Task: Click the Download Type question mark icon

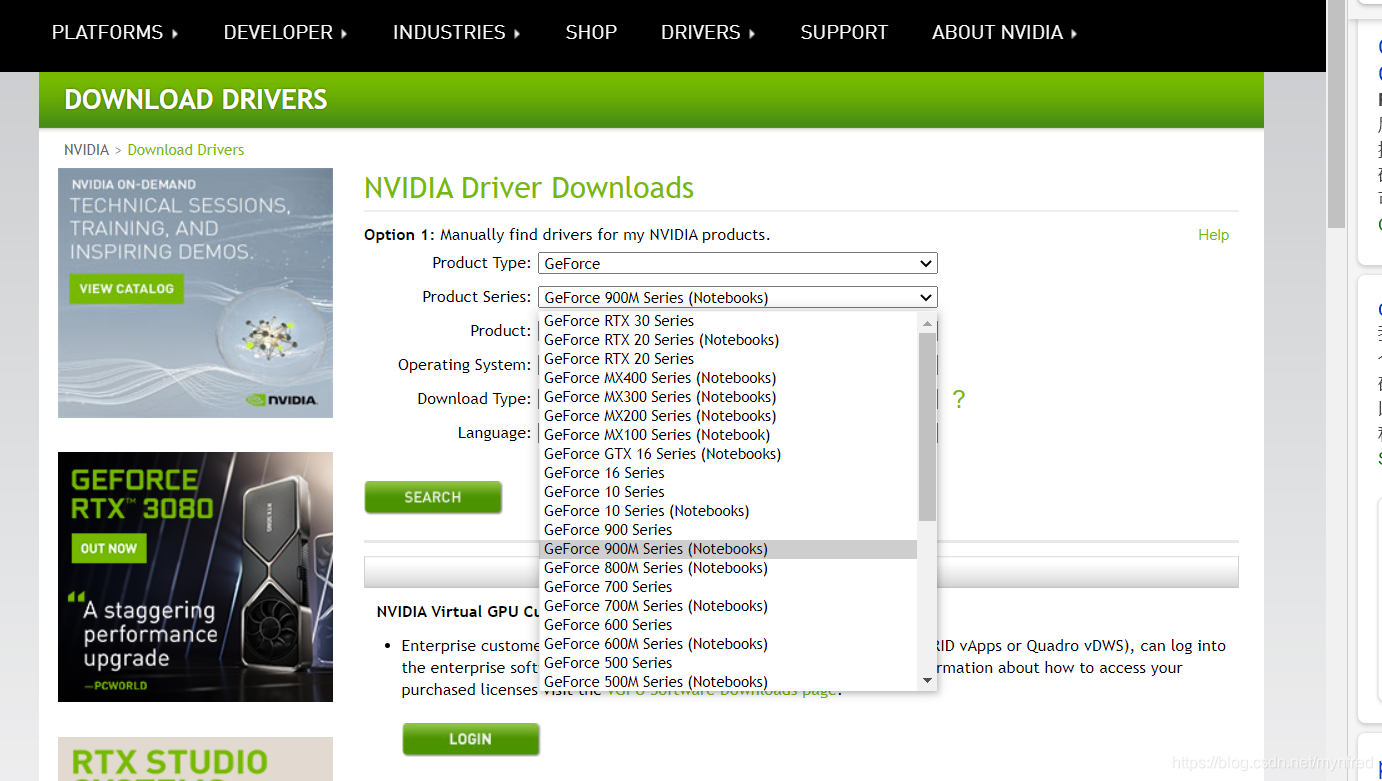Action: coord(959,400)
